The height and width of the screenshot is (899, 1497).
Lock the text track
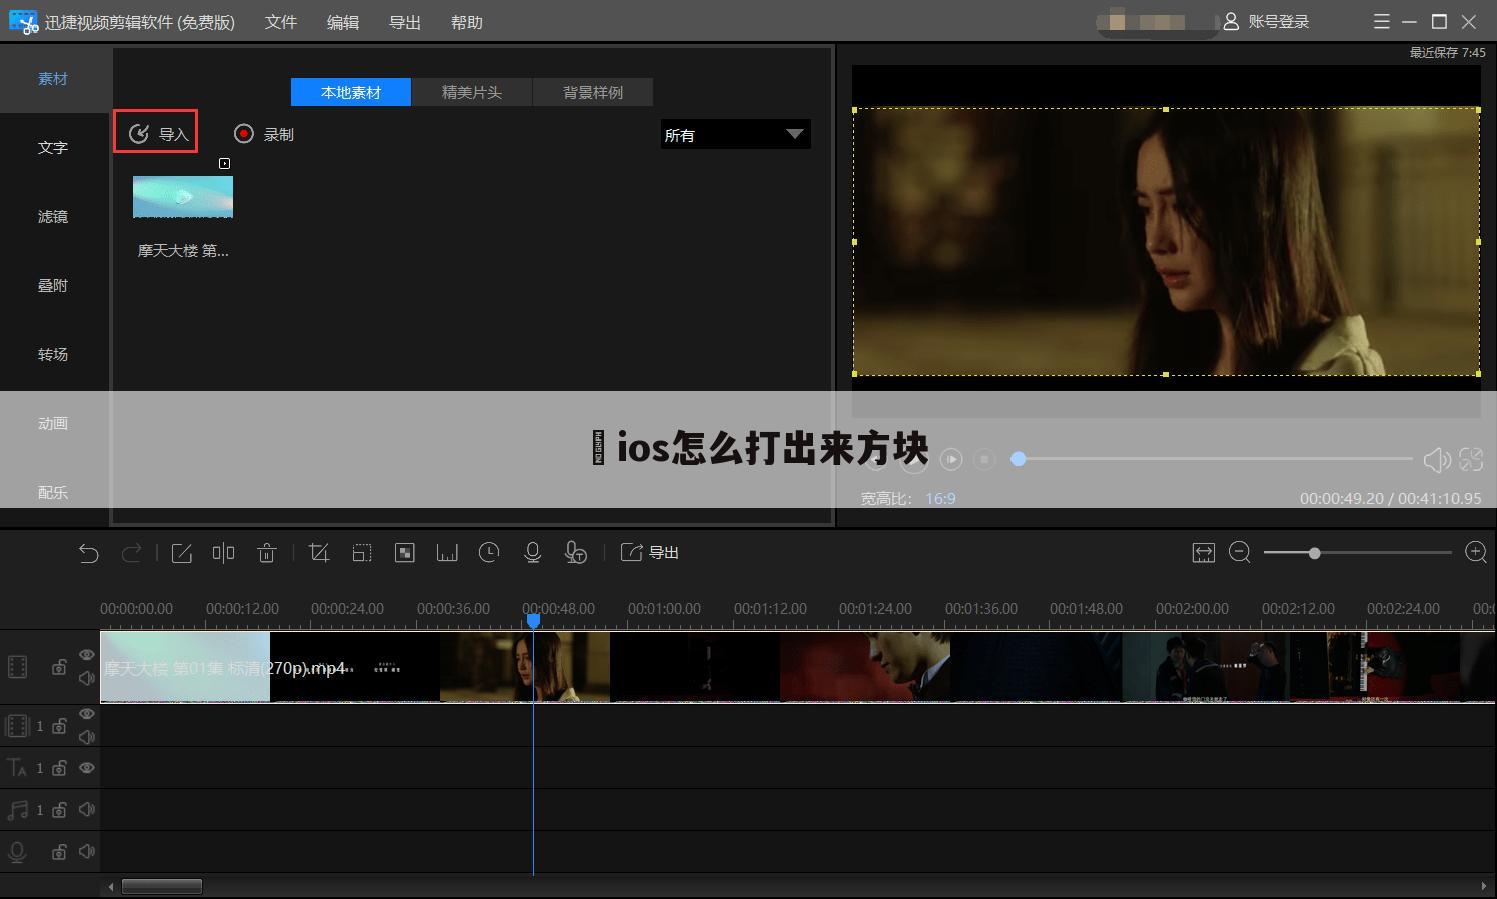coord(60,768)
